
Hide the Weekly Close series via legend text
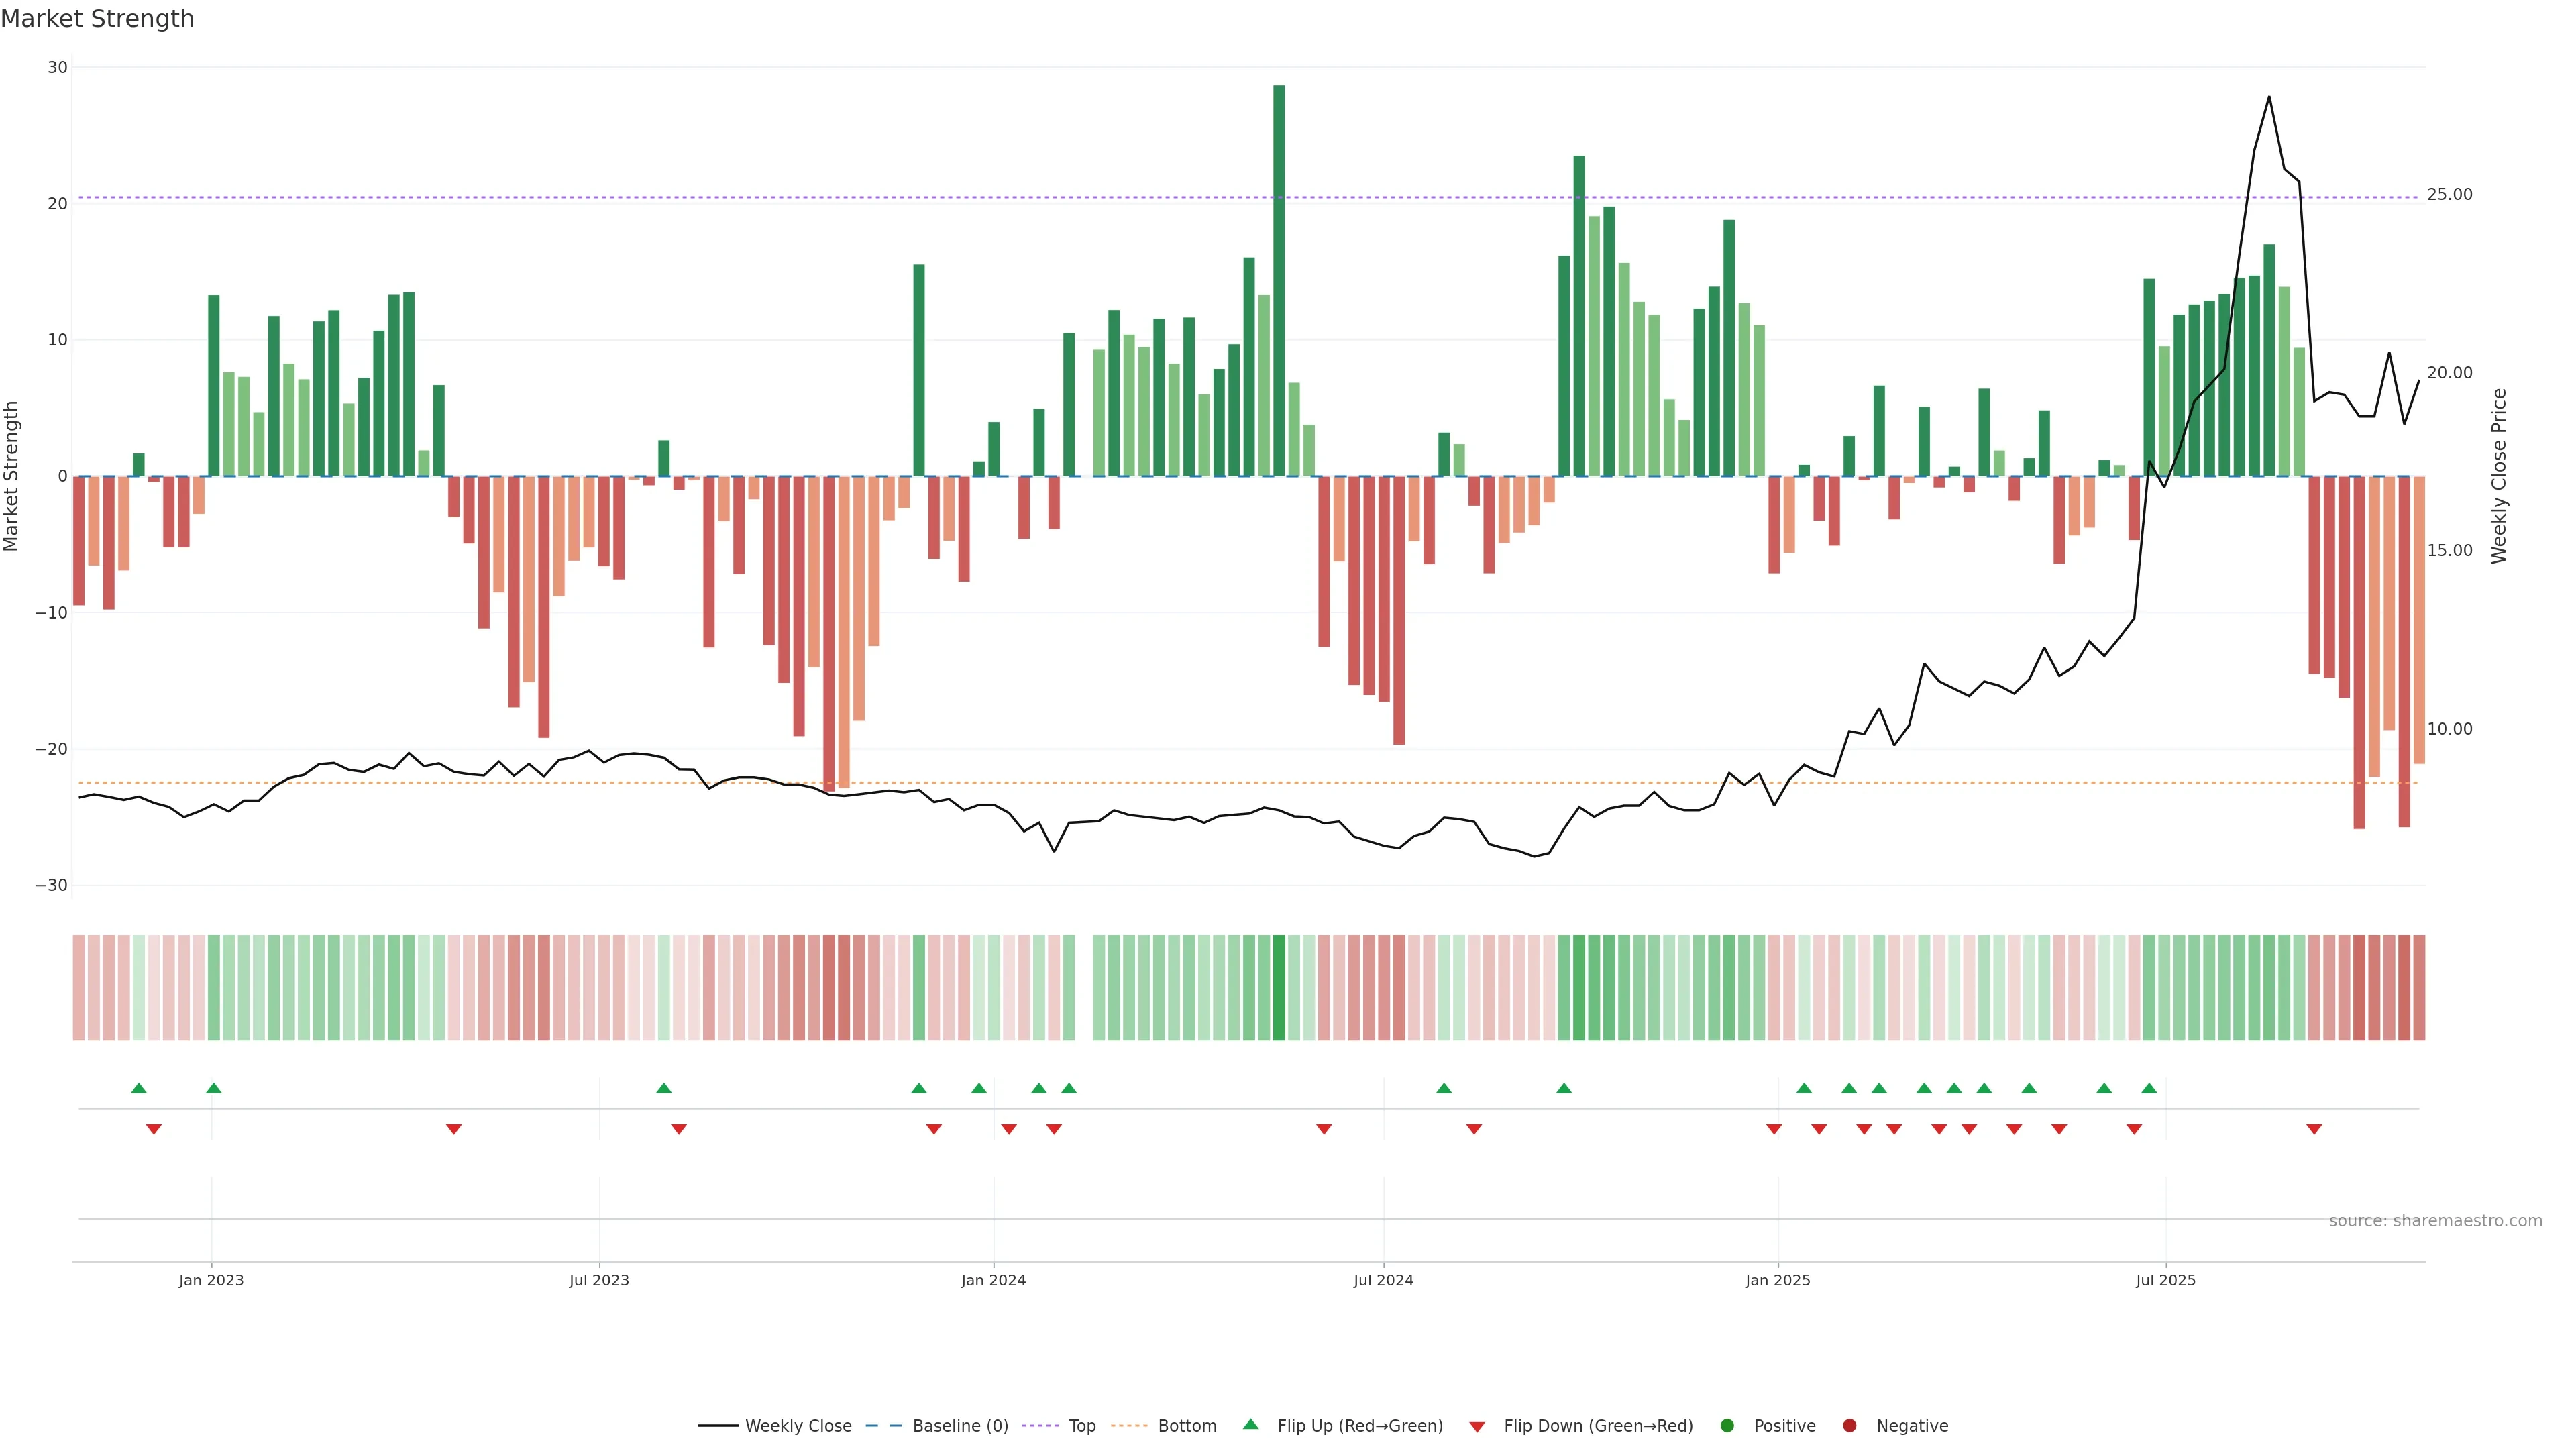798,1425
